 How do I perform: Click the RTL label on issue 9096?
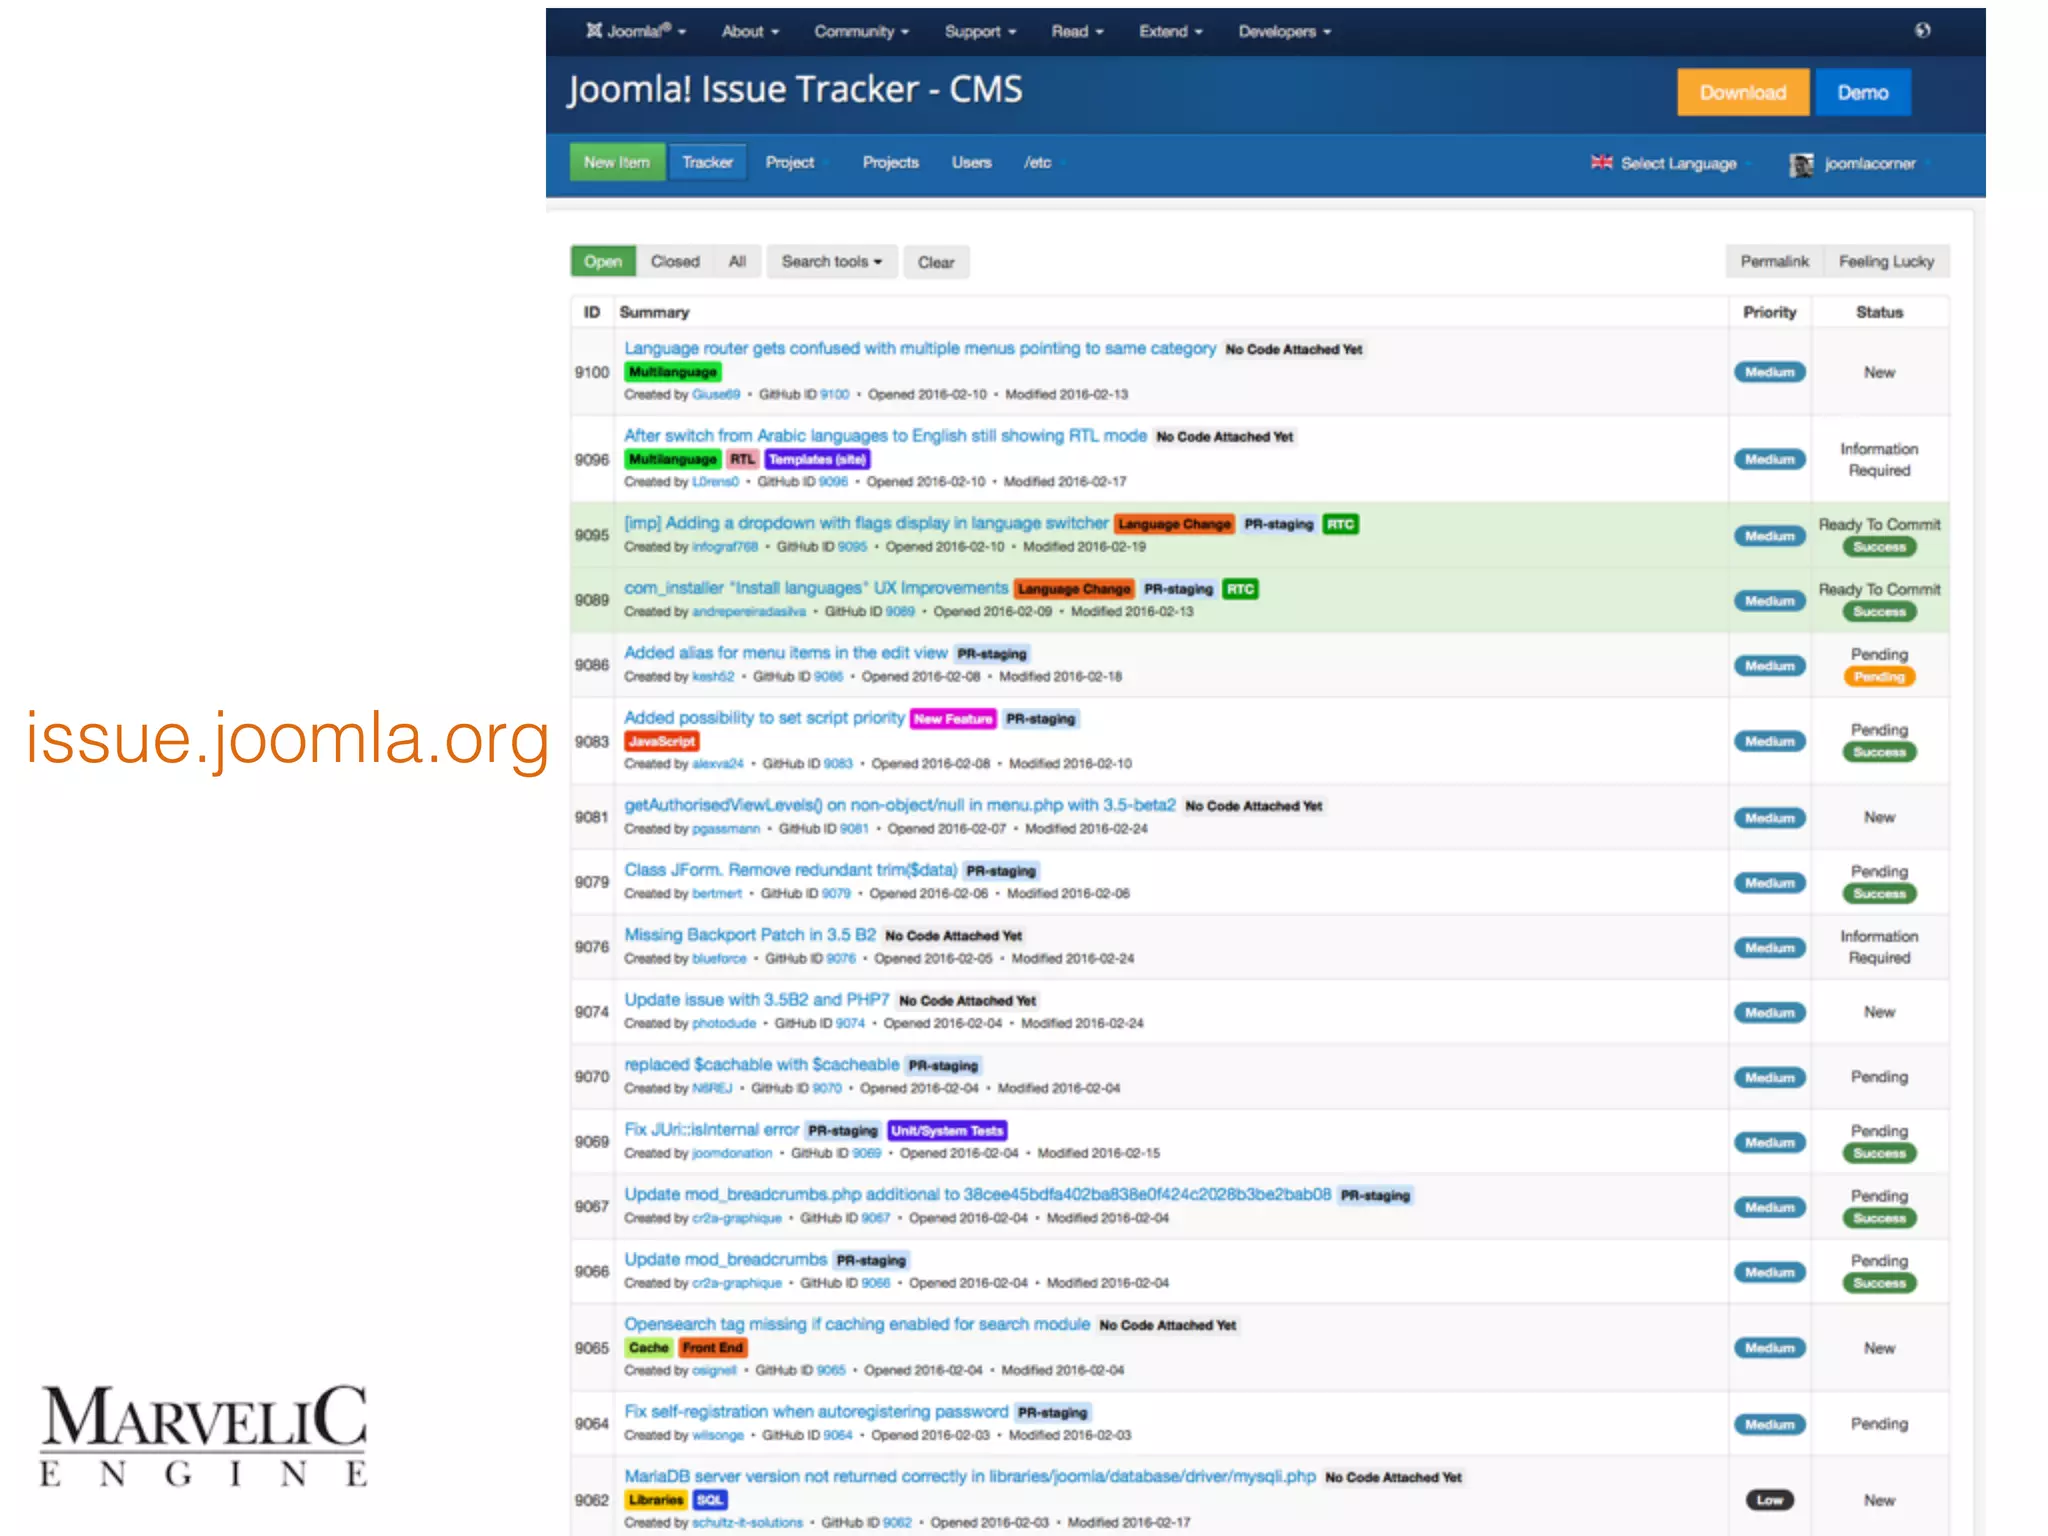click(741, 459)
